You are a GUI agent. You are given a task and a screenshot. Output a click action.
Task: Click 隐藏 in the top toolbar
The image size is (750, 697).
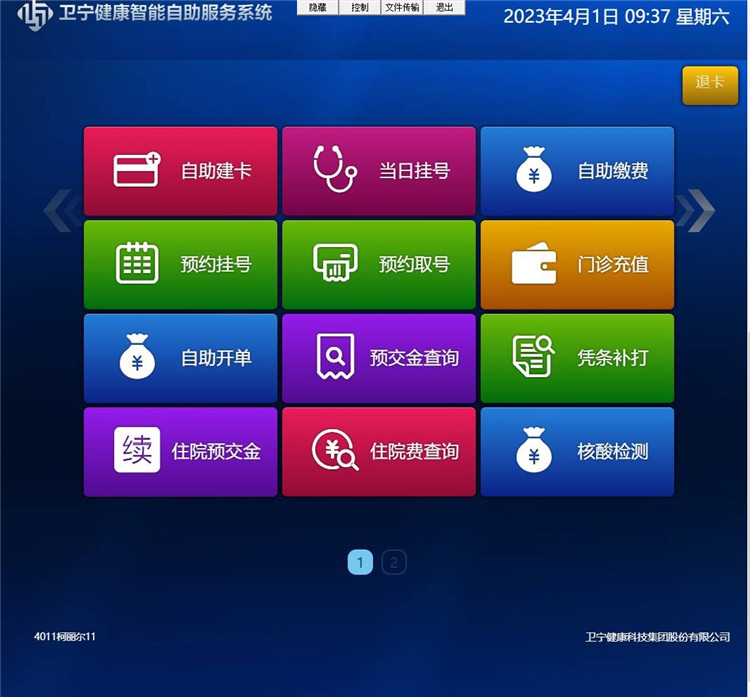coord(318,7)
